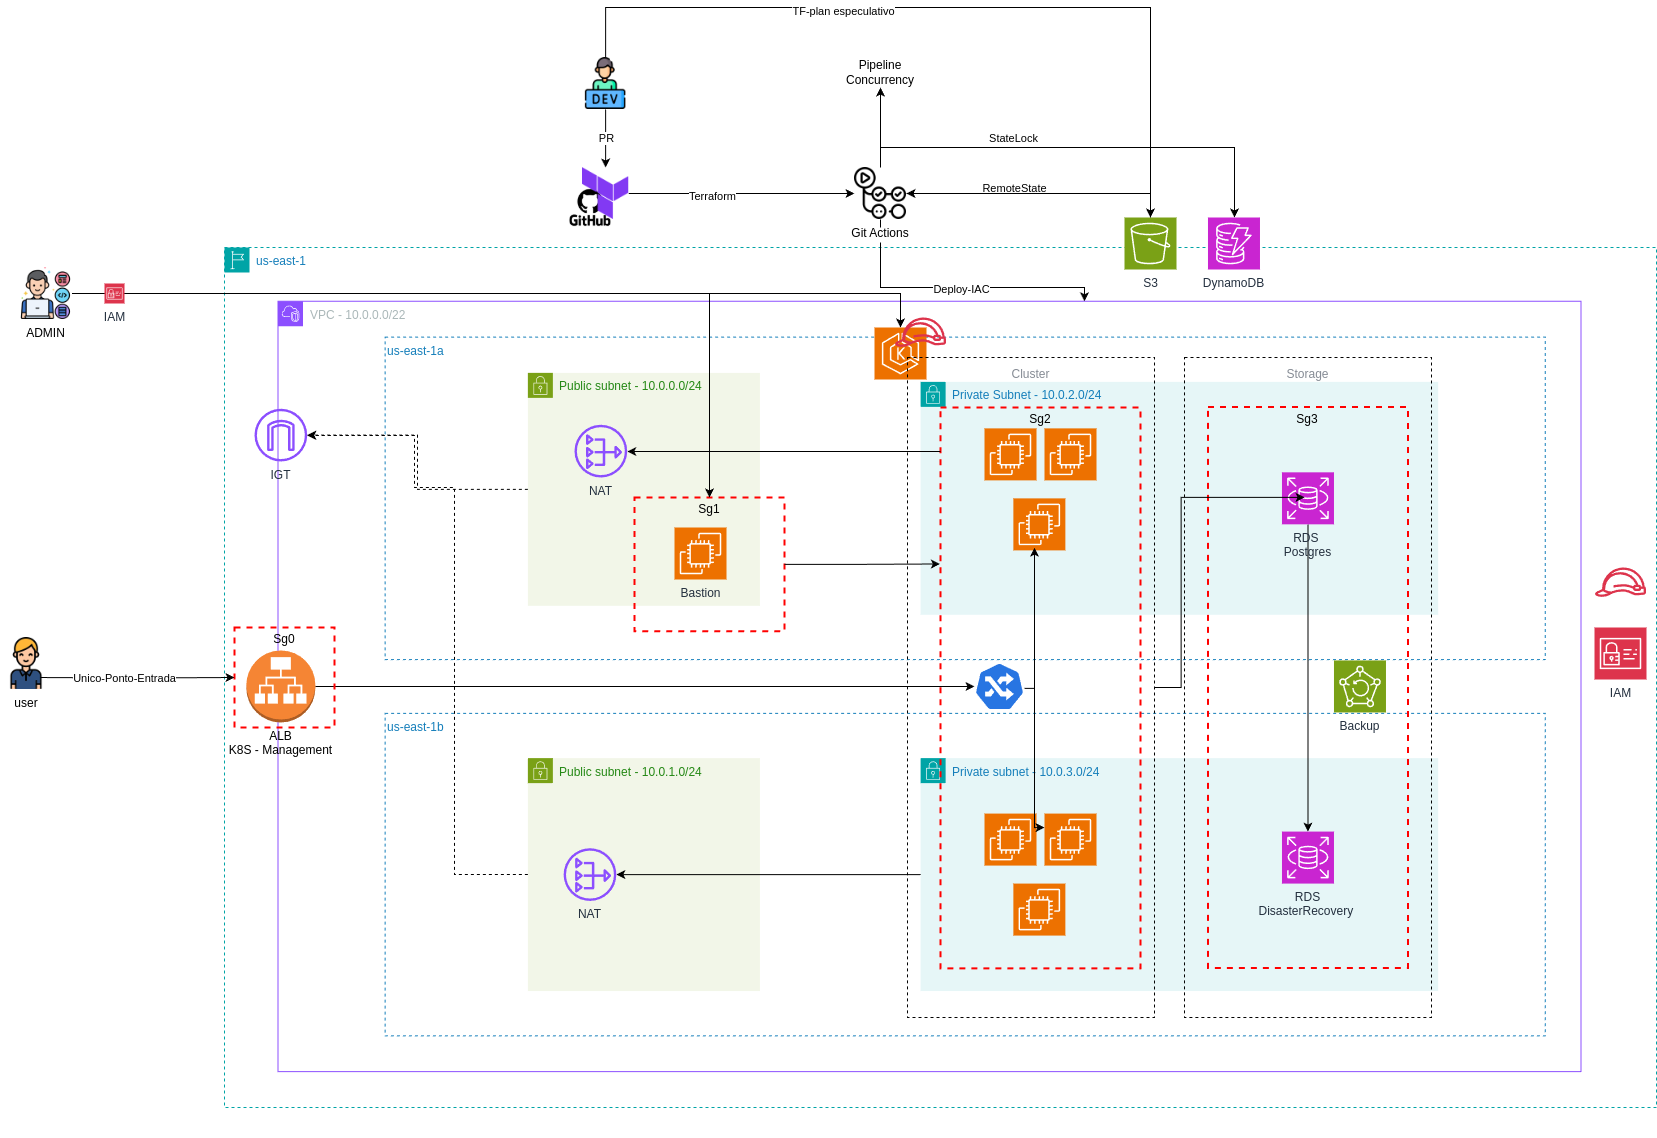This screenshot has height=1138, width=1657.
Task: Select the large IAM icon at right
Action: pyautogui.click(x=1620, y=654)
